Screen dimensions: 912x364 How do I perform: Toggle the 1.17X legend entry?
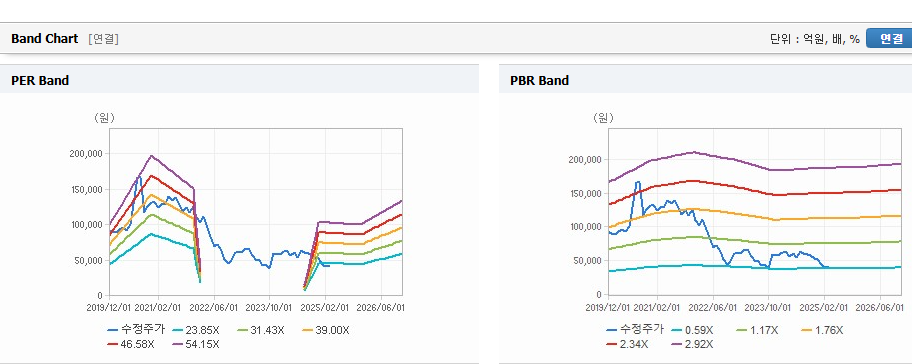pos(757,330)
